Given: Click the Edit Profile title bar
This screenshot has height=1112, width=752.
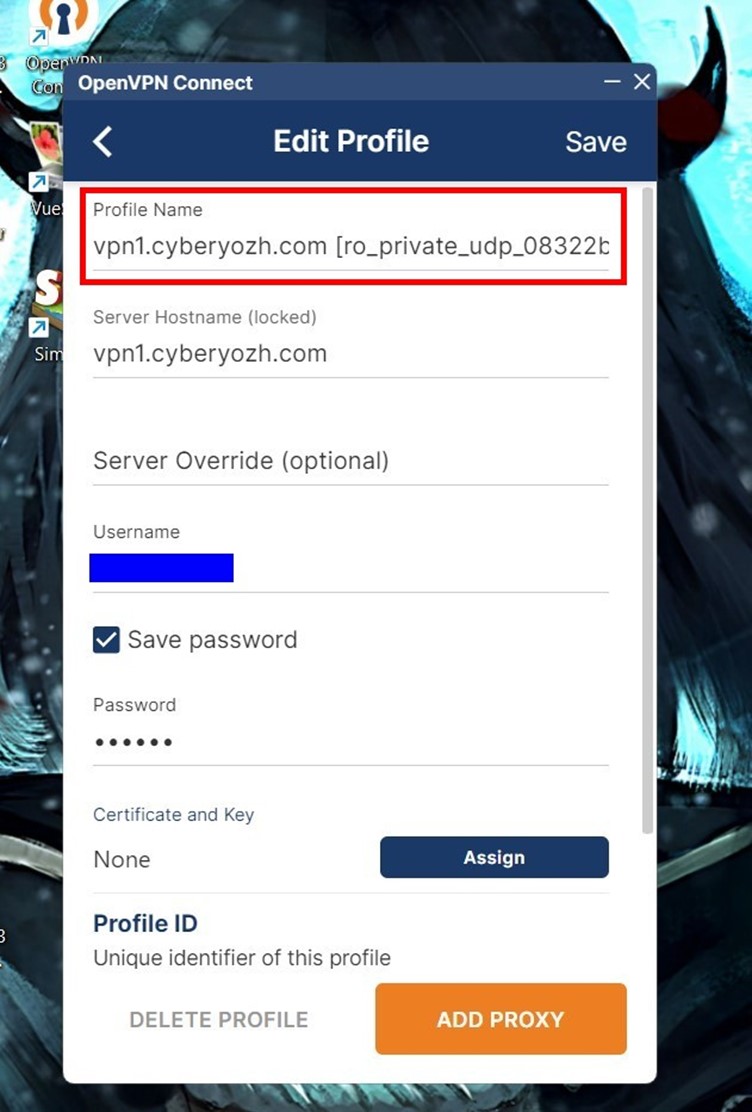Looking at the screenshot, I should [350, 141].
